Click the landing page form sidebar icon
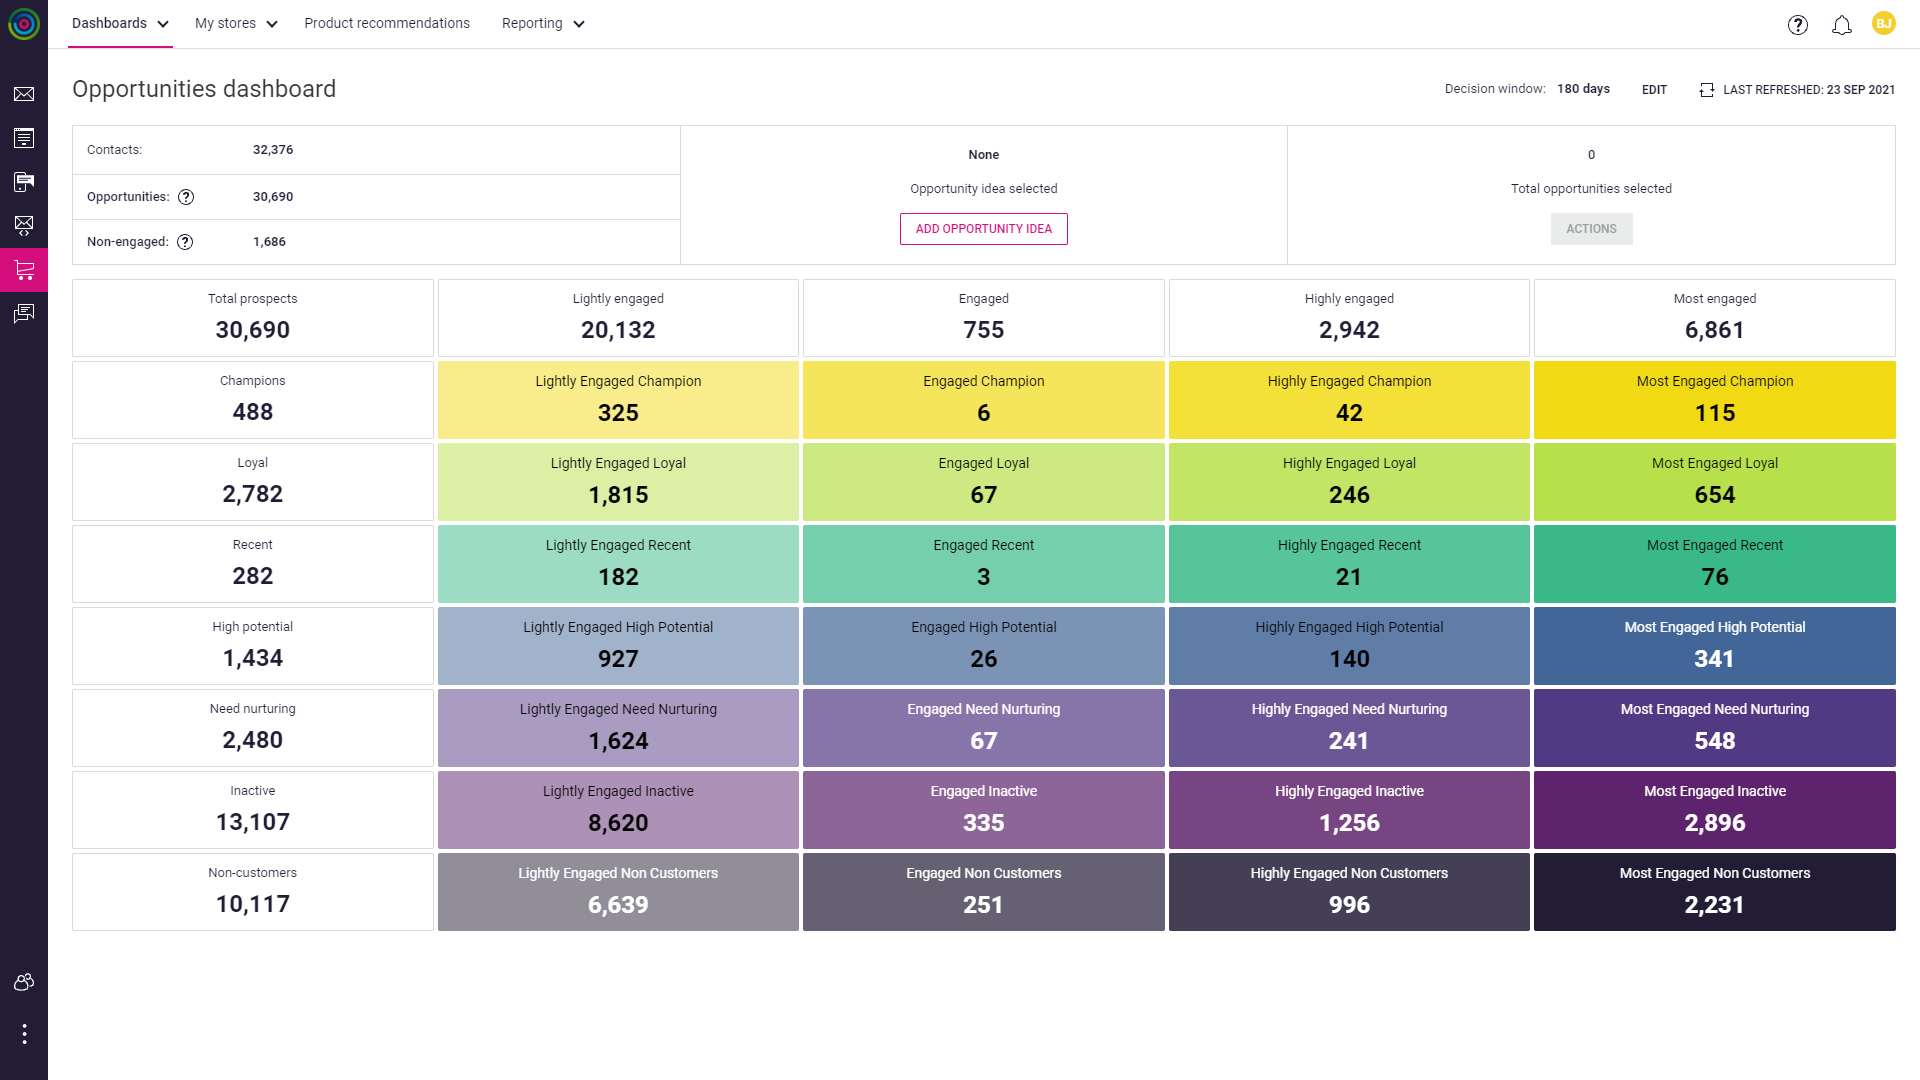Viewport: 1920px width, 1080px height. pos(24,138)
